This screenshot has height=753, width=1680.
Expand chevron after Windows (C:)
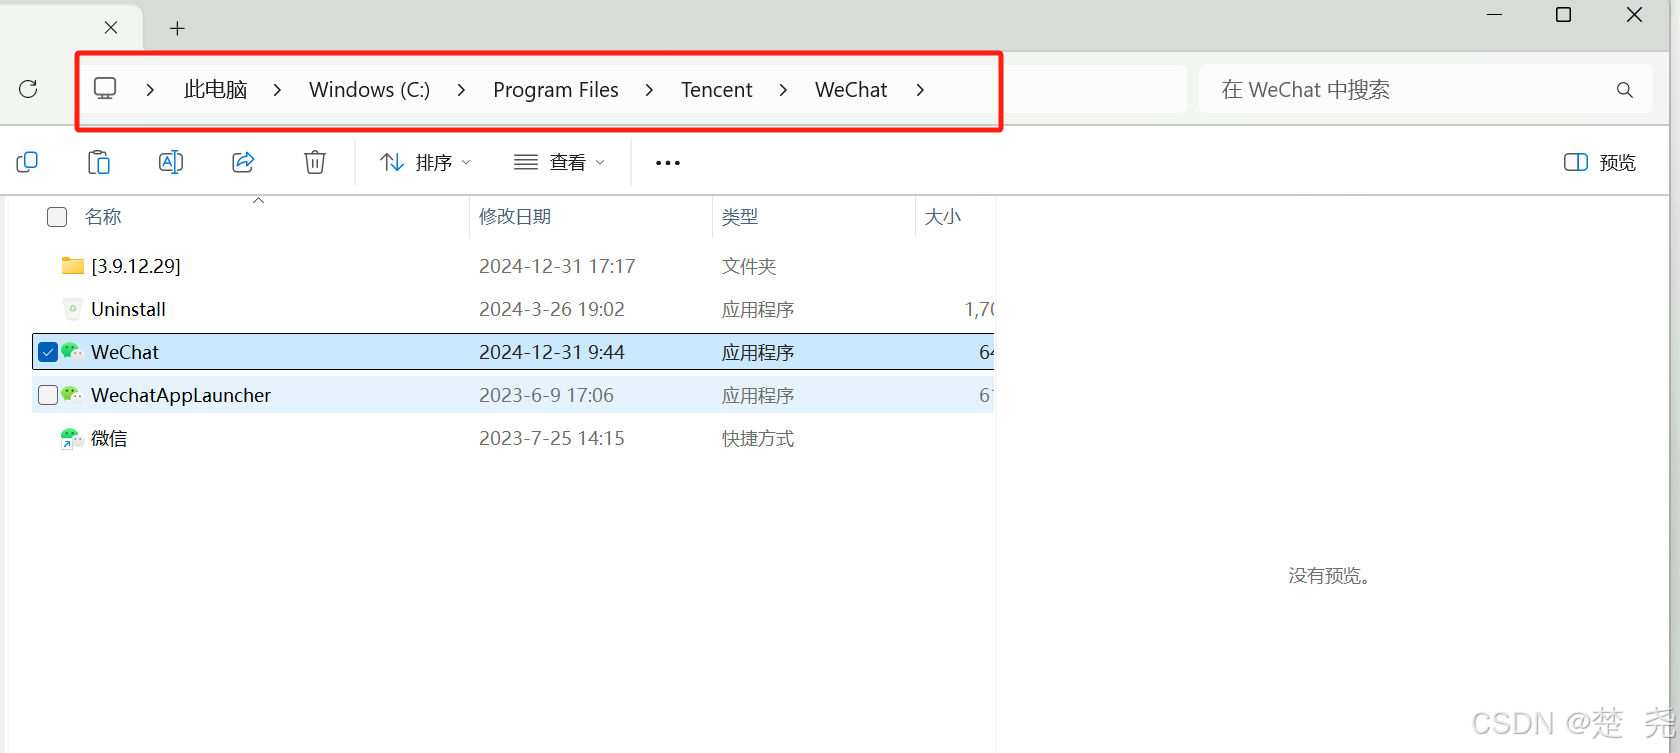[461, 90]
